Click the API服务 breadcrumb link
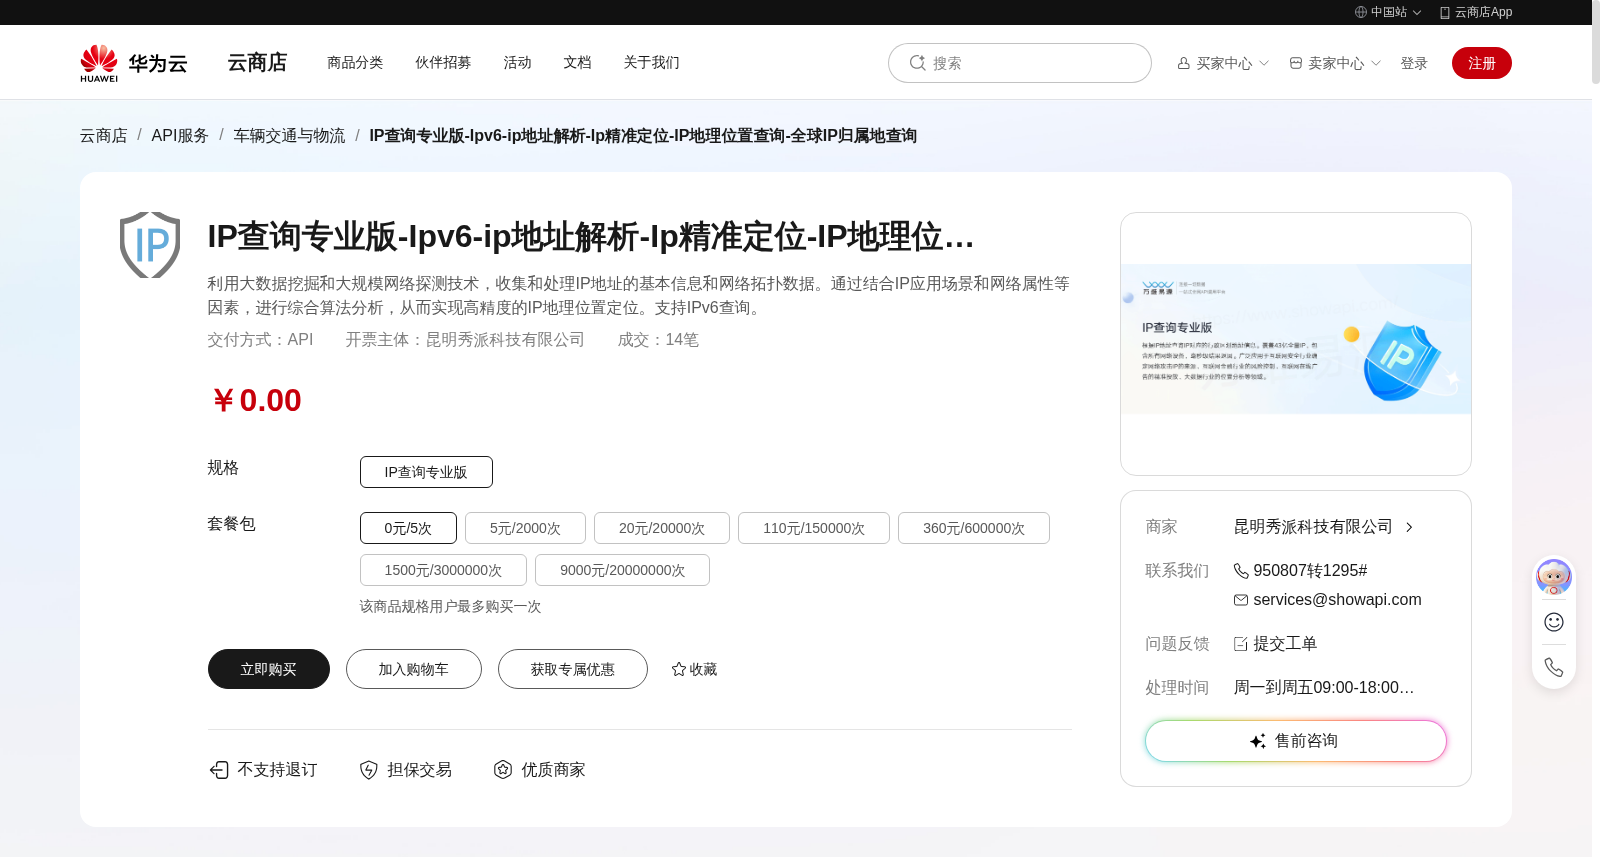Screen dimensions: 1600x857 180,135
